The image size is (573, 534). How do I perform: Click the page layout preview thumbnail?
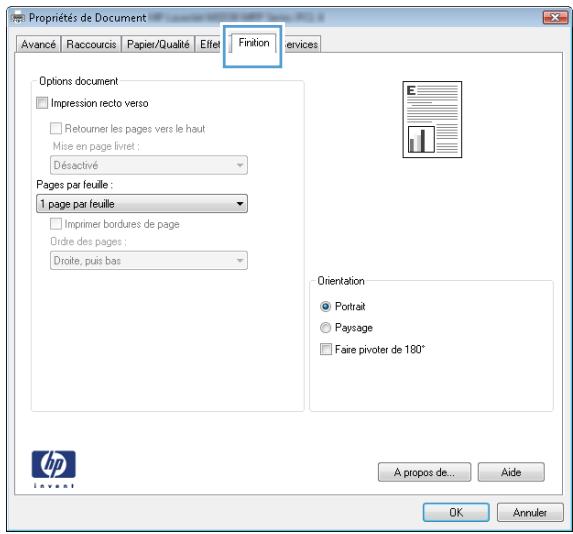[432, 120]
